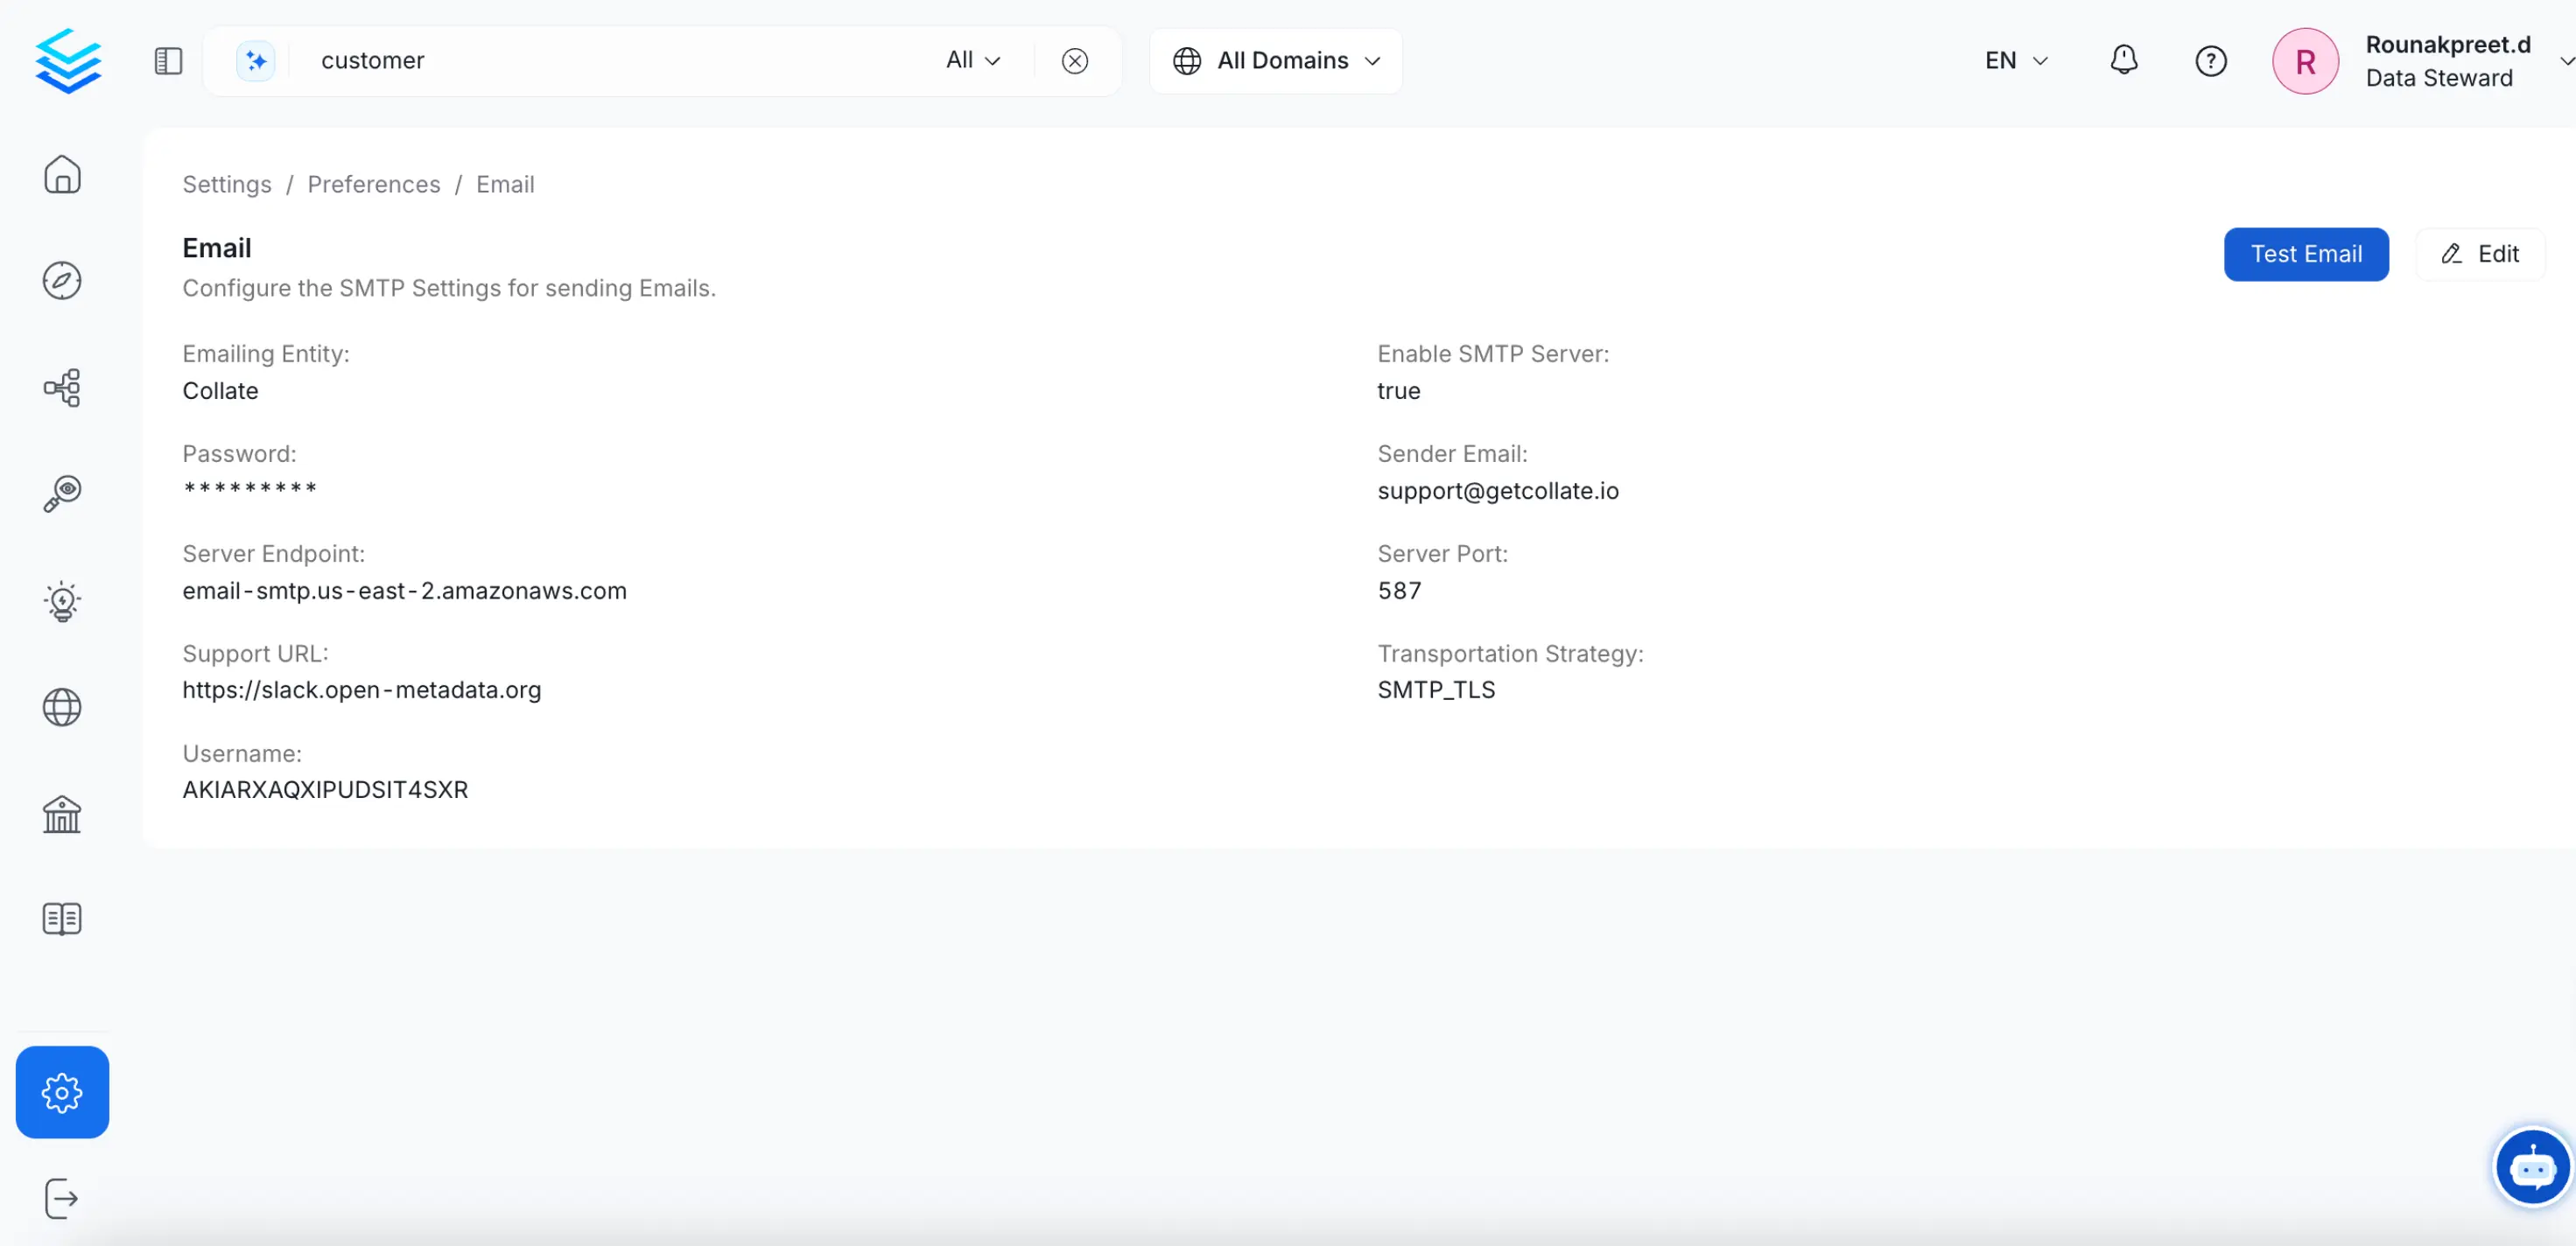Expand the All search filter dropdown
The image size is (2576, 1246).
(972, 61)
